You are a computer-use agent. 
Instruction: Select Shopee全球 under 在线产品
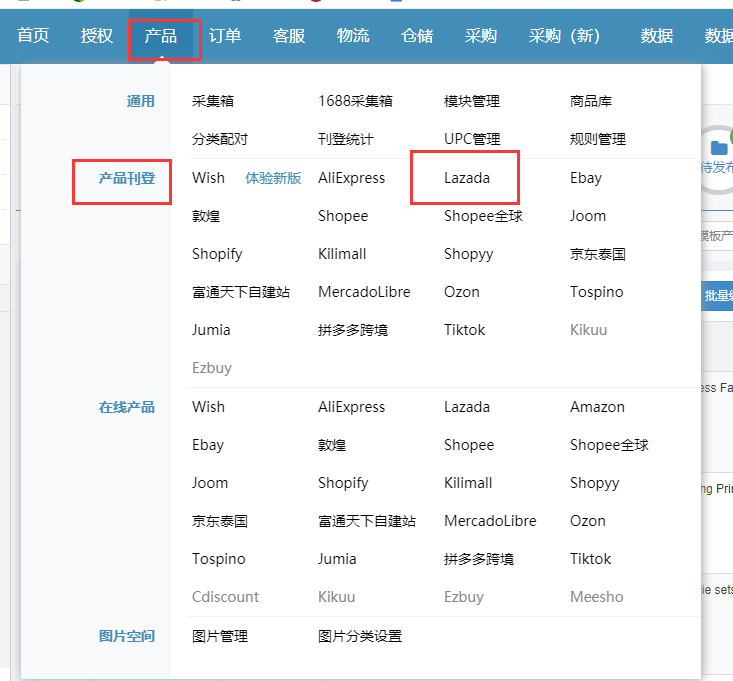610,445
